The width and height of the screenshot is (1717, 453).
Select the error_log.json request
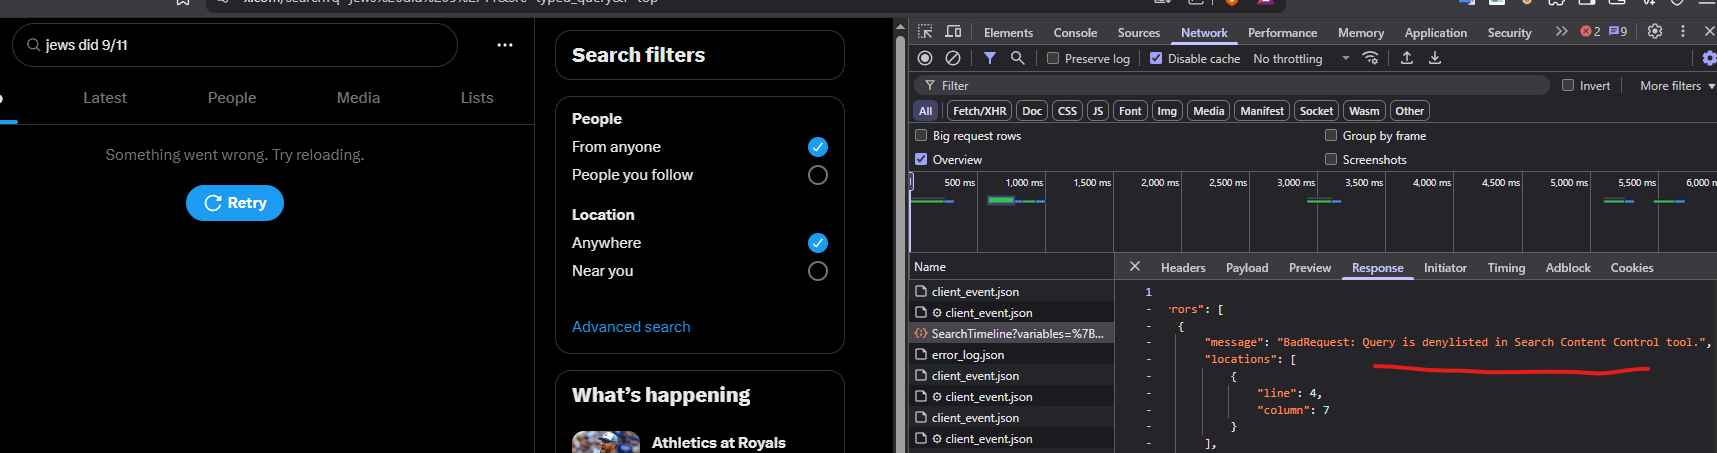1012,355
